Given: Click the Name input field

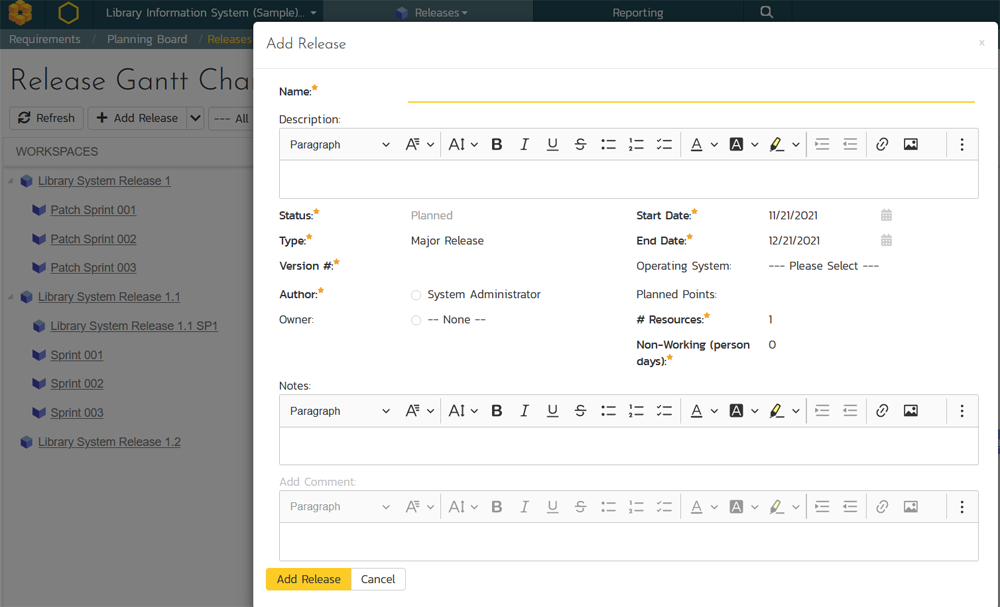Looking at the screenshot, I should [x=690, y=91].
